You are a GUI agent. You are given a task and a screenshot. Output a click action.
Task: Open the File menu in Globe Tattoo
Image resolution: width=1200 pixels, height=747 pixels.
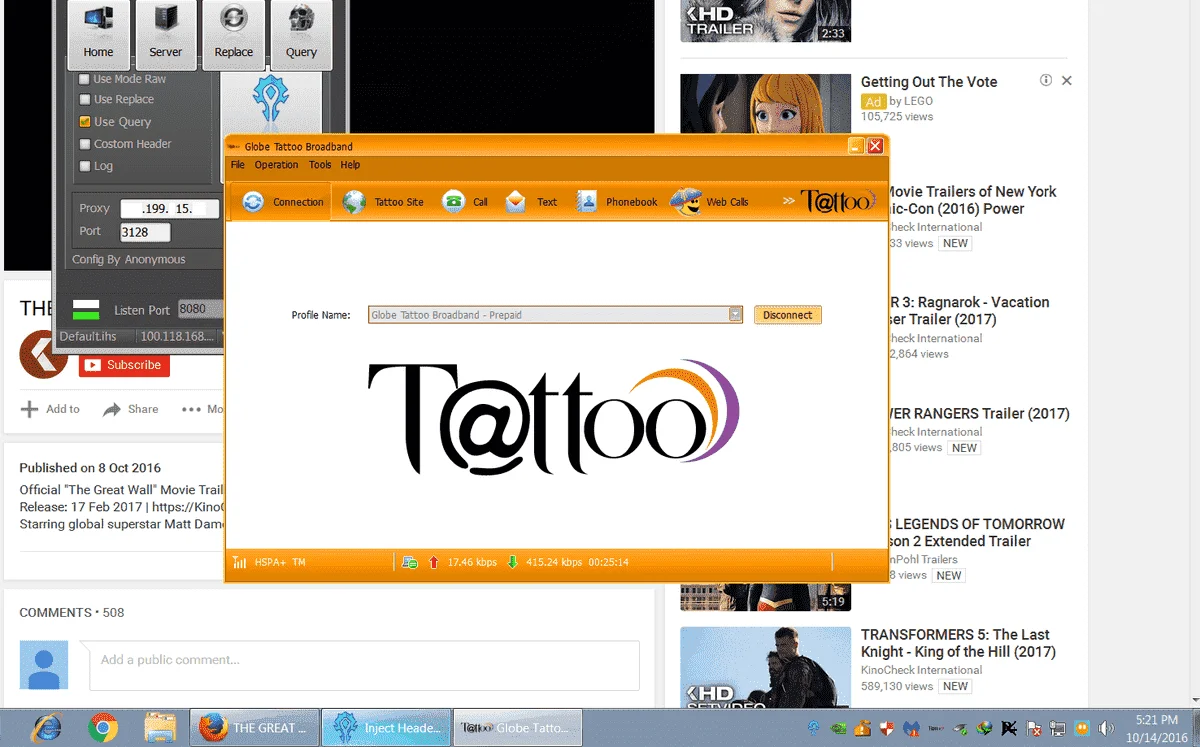pyautogui.click(x=238, y=165)
